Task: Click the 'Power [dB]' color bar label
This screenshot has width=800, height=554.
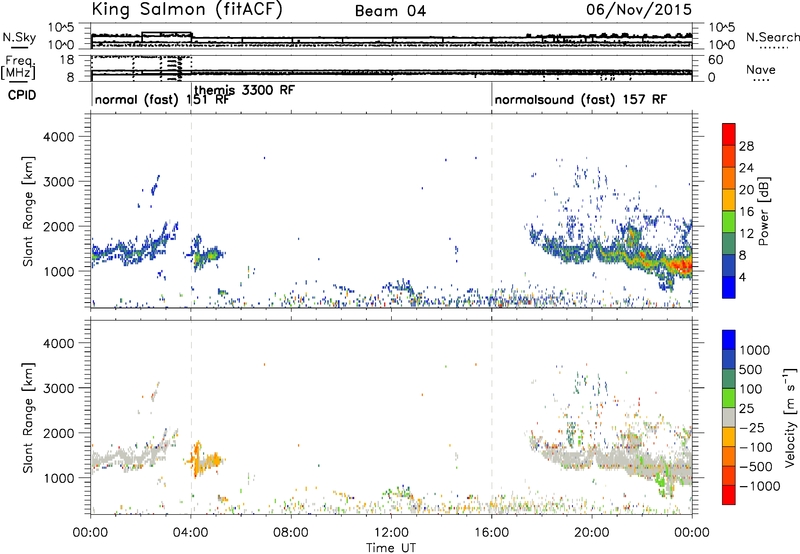Action: point(763,211)
